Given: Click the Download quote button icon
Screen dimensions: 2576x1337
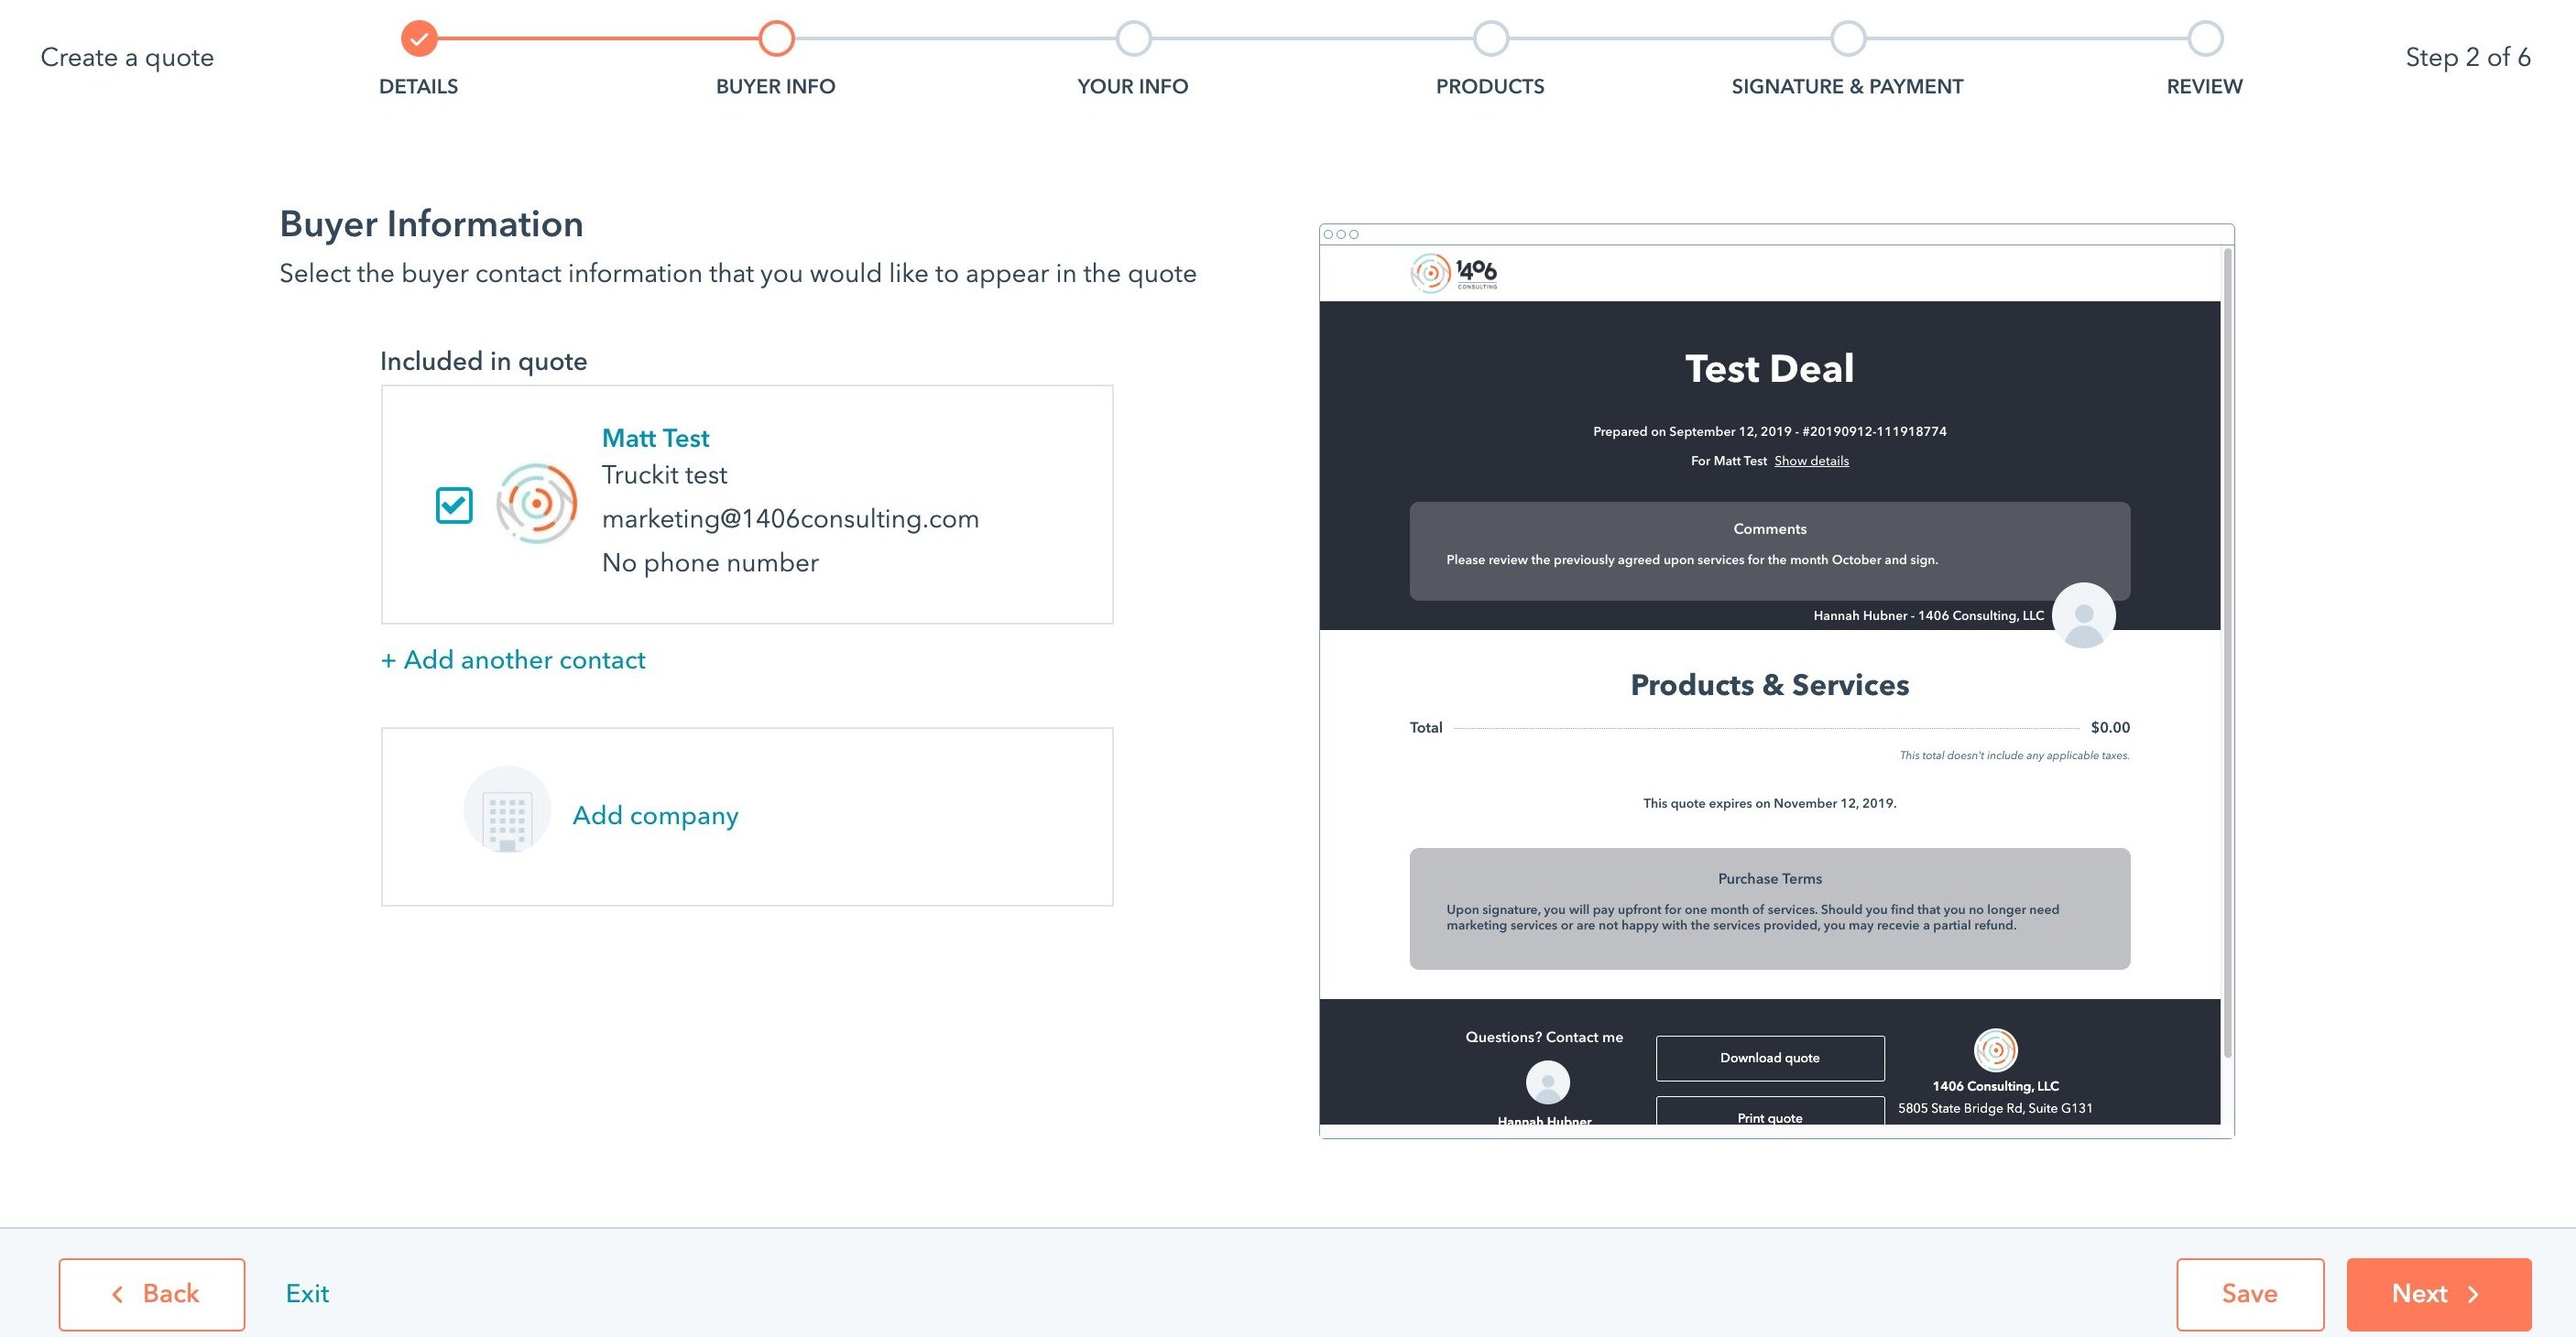Looking at the screenshot, I should 1770,1058.
